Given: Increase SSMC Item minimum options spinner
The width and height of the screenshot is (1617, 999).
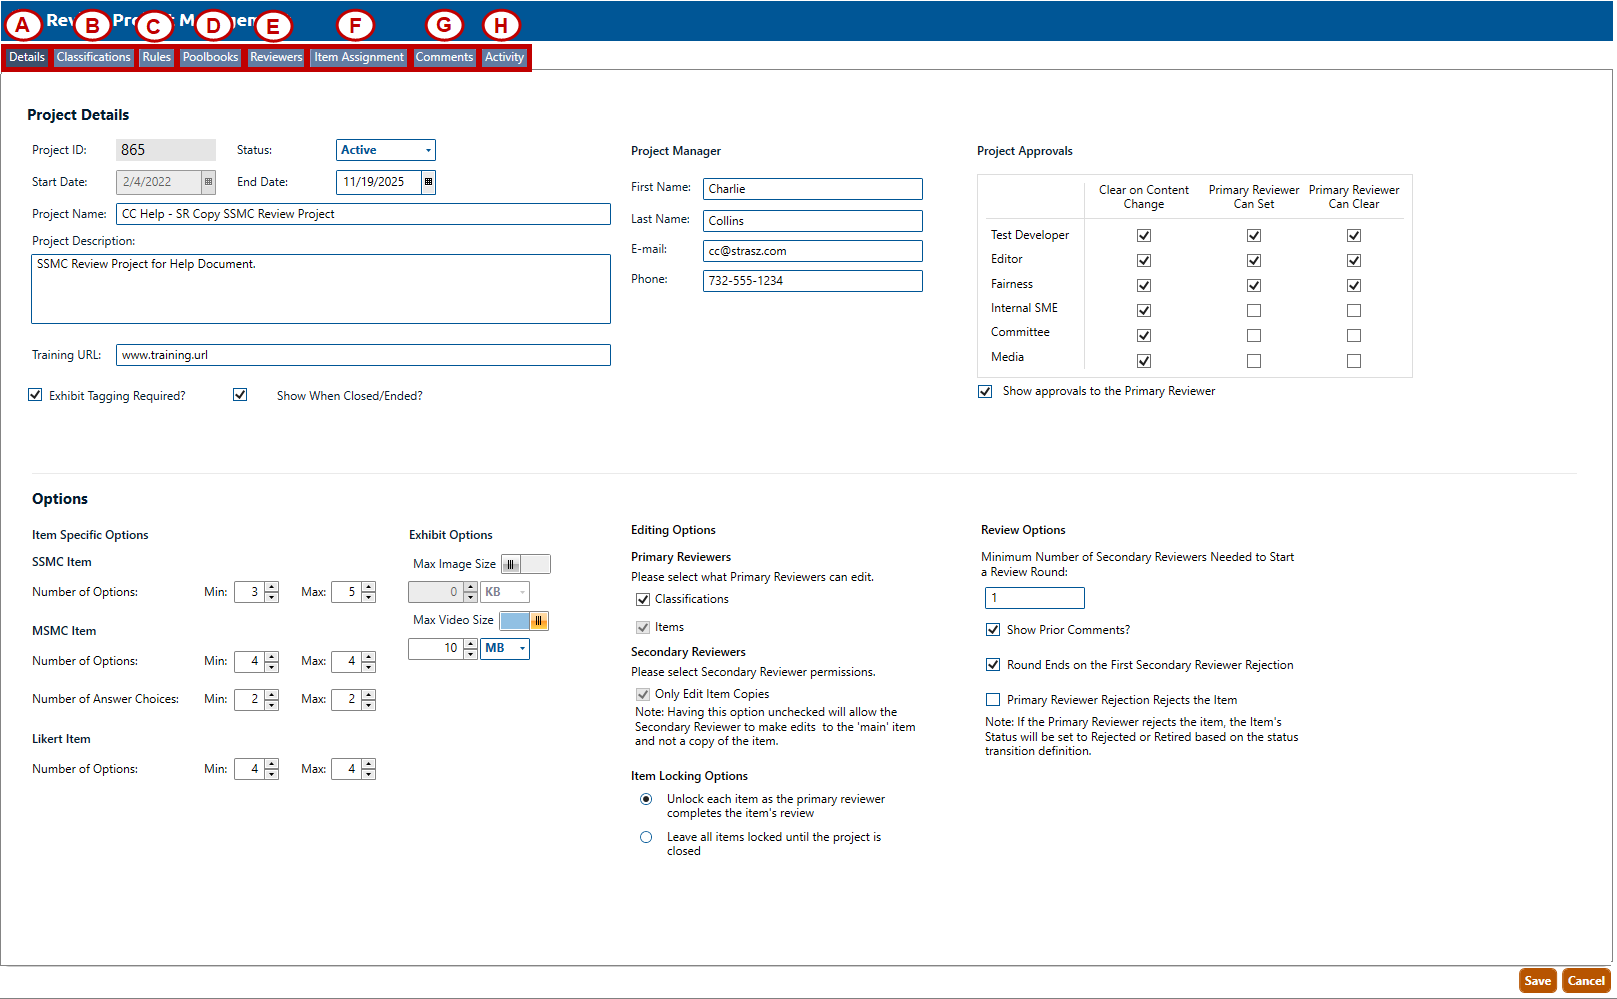Looking at the screenshot, I should pos(272,587).
